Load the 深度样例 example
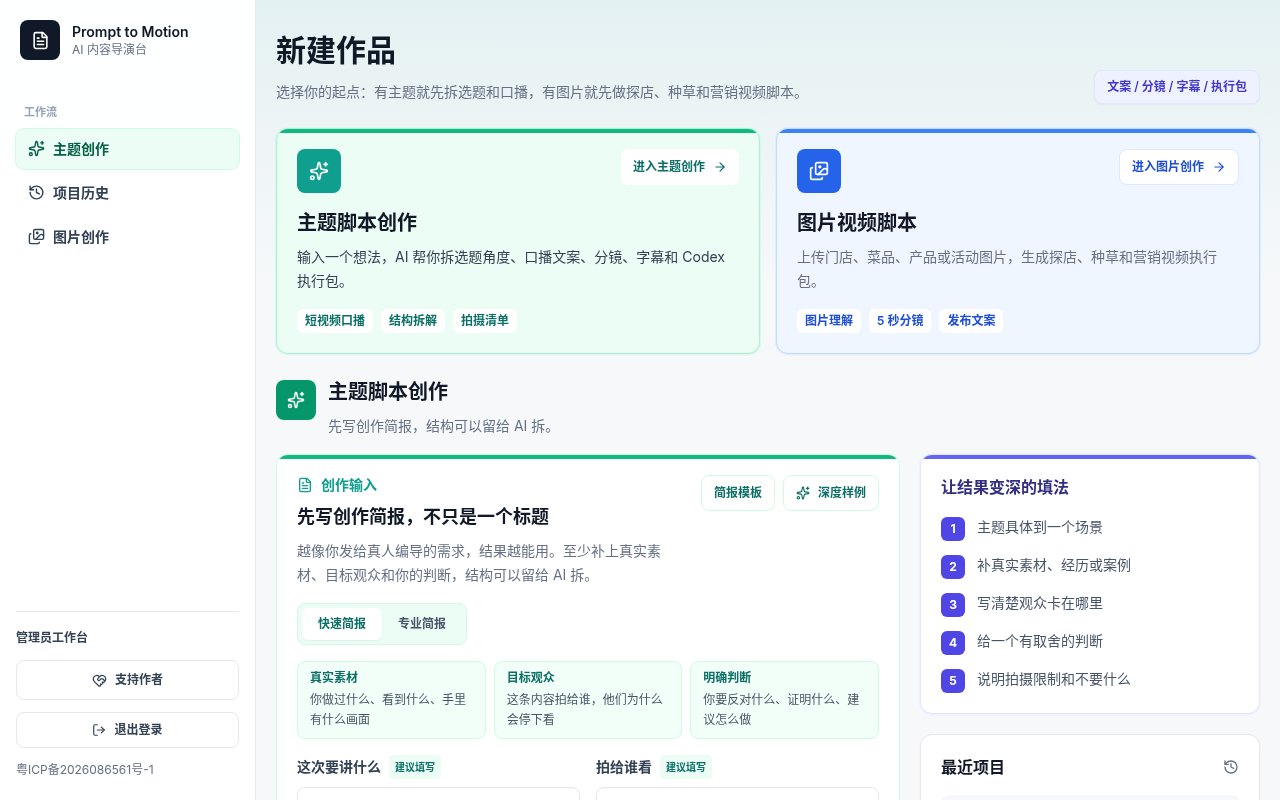The width and height of the screenshot is (1280, 800). point(831,493)
